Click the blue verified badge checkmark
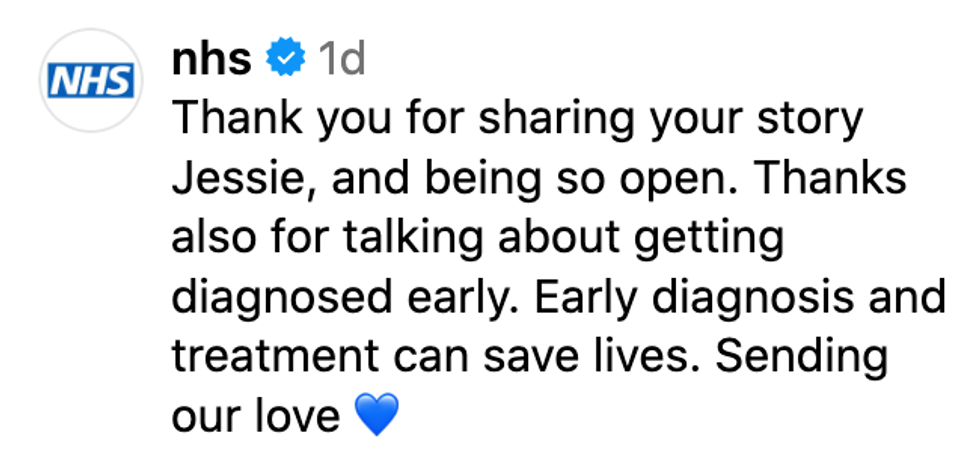Screen dimensions: 980x467 [285, 61]
